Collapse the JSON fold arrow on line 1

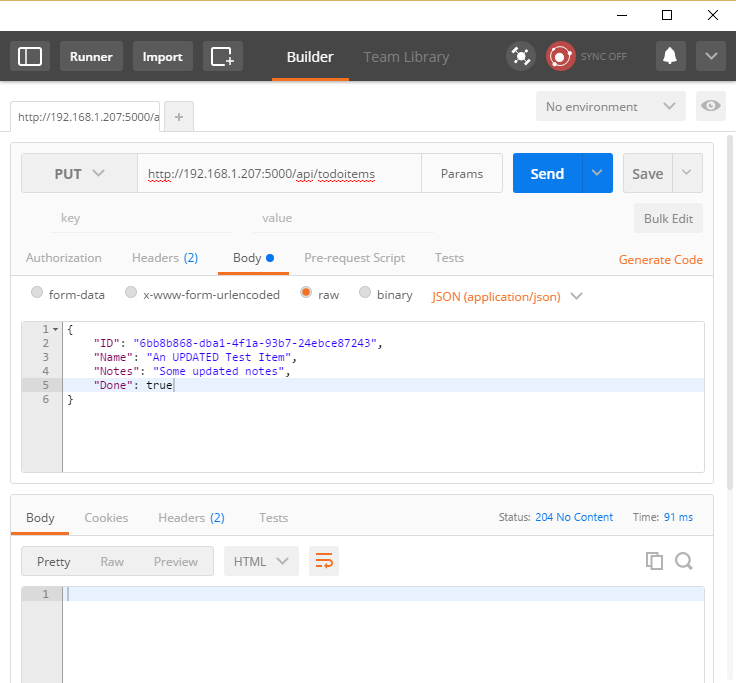(x=55, y=330)
